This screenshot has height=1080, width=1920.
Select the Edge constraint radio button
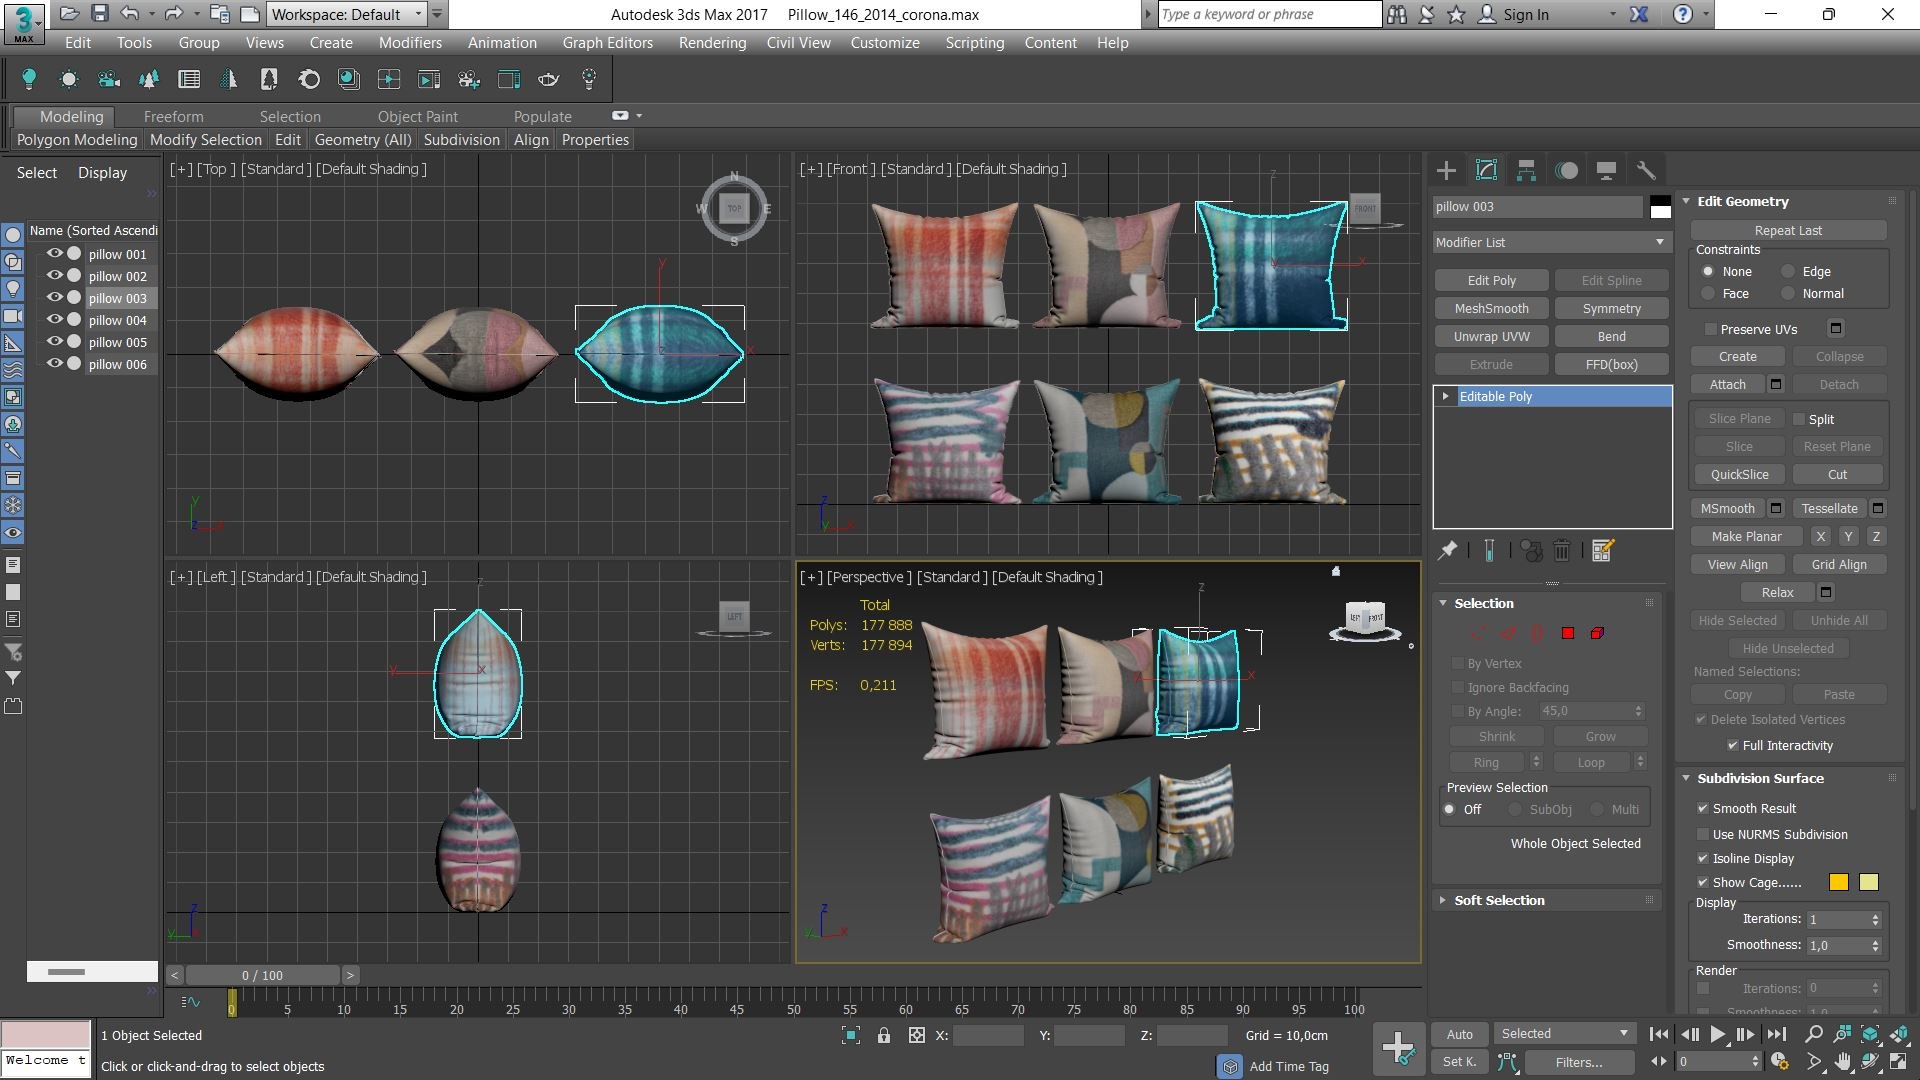click(x=1788, y=271)
